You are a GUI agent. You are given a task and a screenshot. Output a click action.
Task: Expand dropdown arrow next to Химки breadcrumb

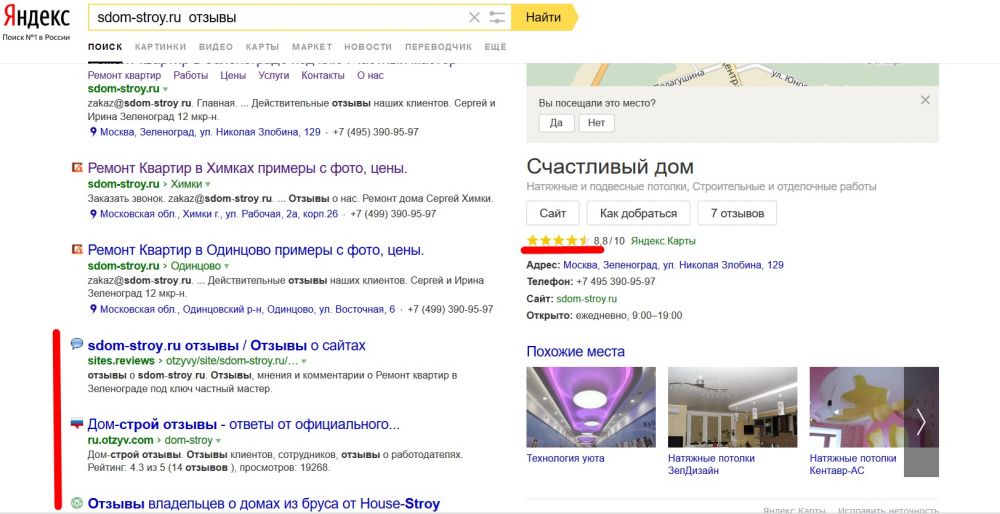point(208,185)
